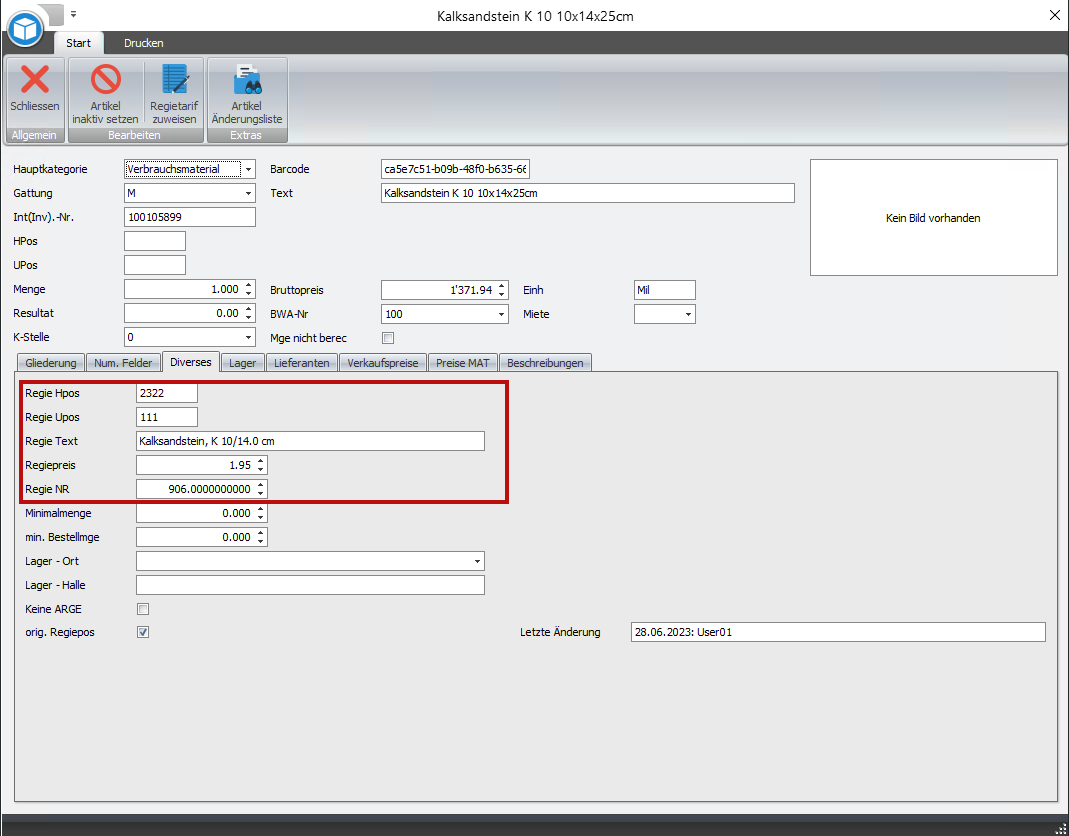1069x836 pixels.
Task: Open the quick access toolbar arrow
Action: (73, 15)
